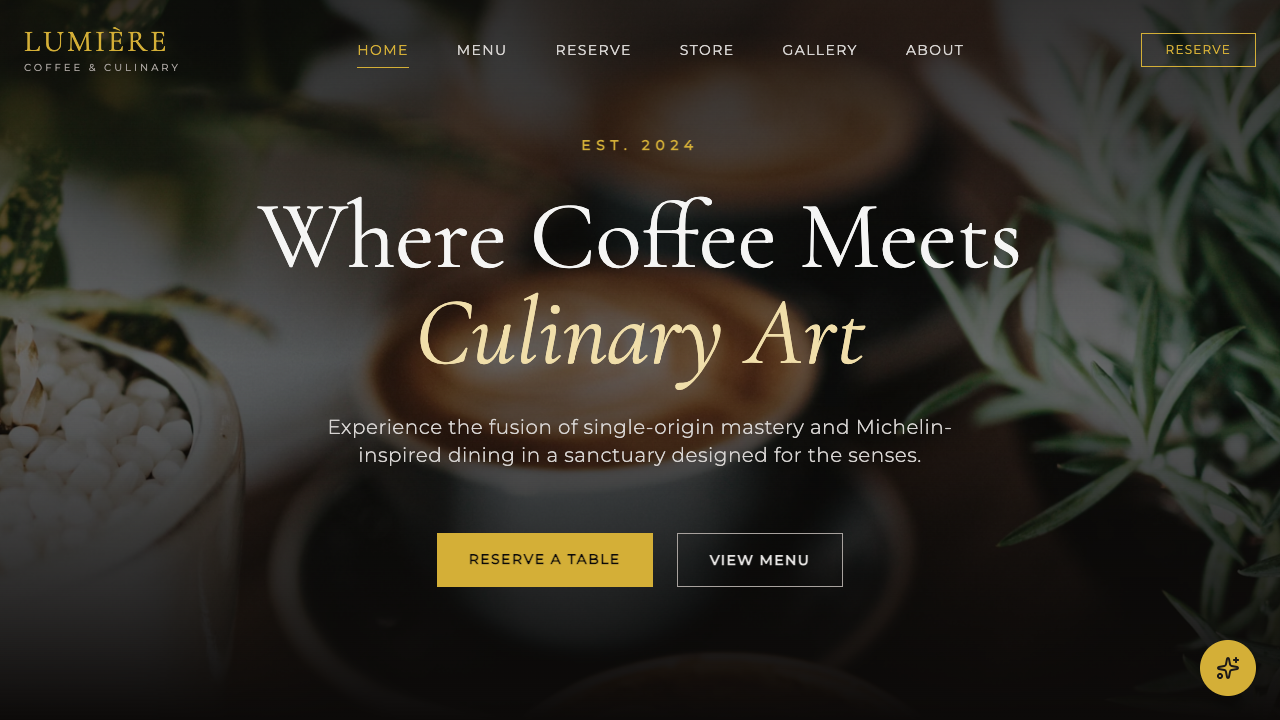Image resolution: width=1280 pixels, height=720 pixels.
Task: Select Reserve in the navigation bar
Action: [593, 50]
